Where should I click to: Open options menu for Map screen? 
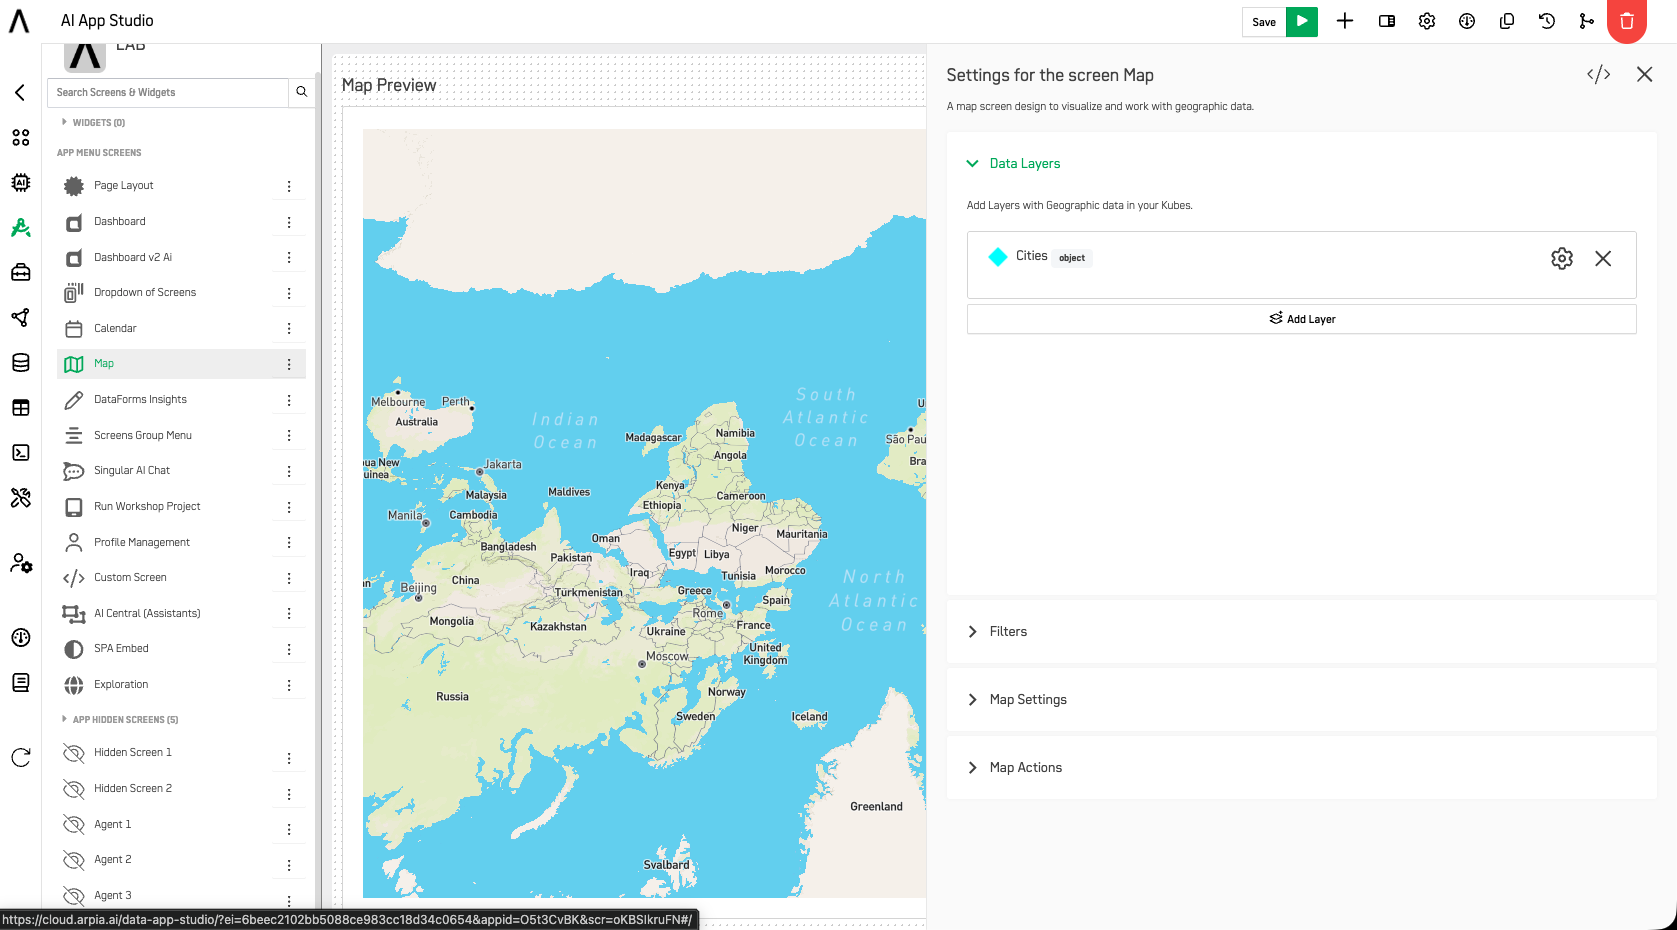tap(289, 364)
